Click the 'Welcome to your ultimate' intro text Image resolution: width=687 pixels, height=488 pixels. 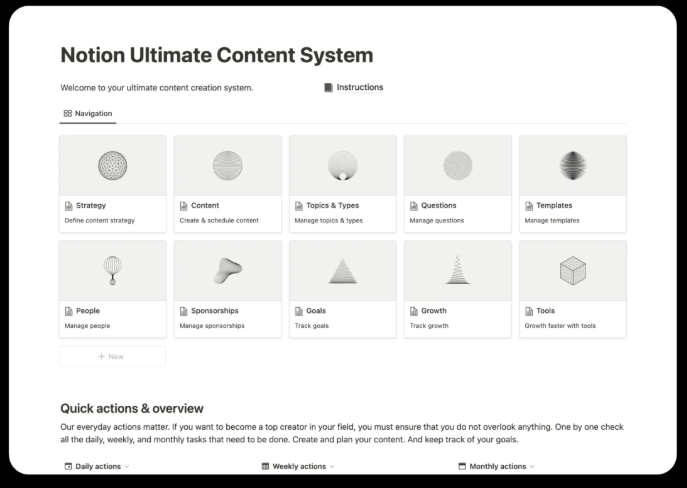pos(156,88)
